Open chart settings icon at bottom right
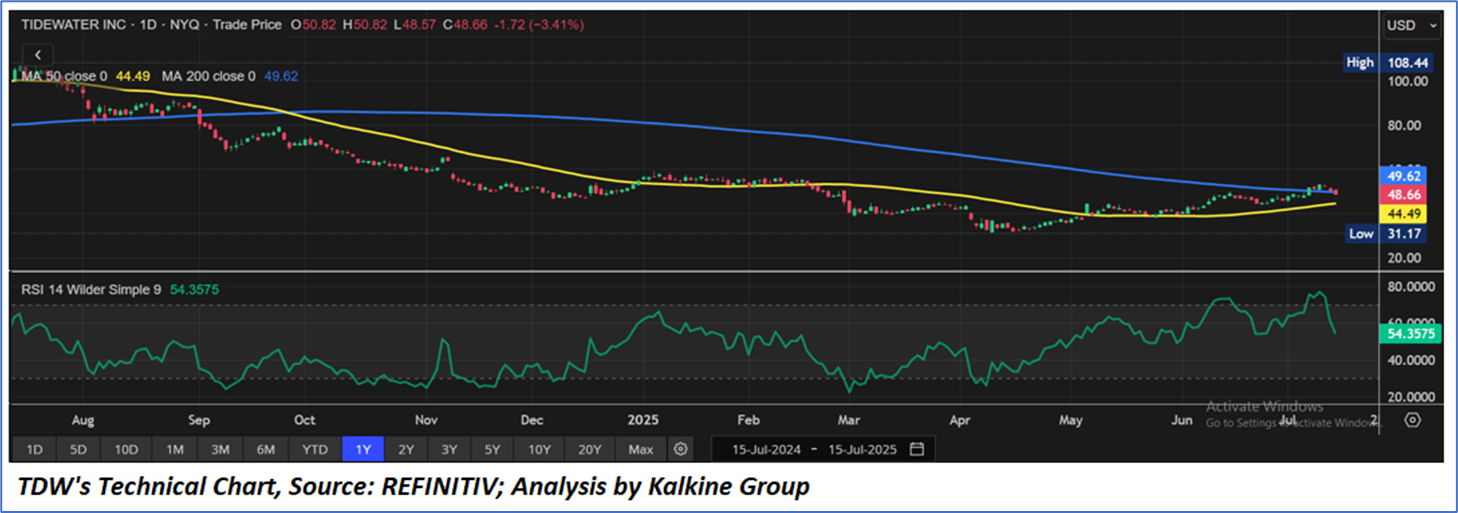The height and width of the screenshot is (513, 1458). [1412, 420]
